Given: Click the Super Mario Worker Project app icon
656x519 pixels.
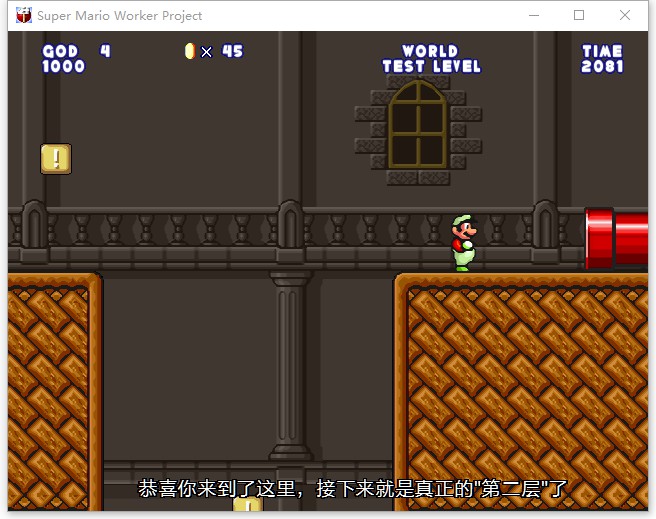Looking at the screenshot, I should [24, 15].
